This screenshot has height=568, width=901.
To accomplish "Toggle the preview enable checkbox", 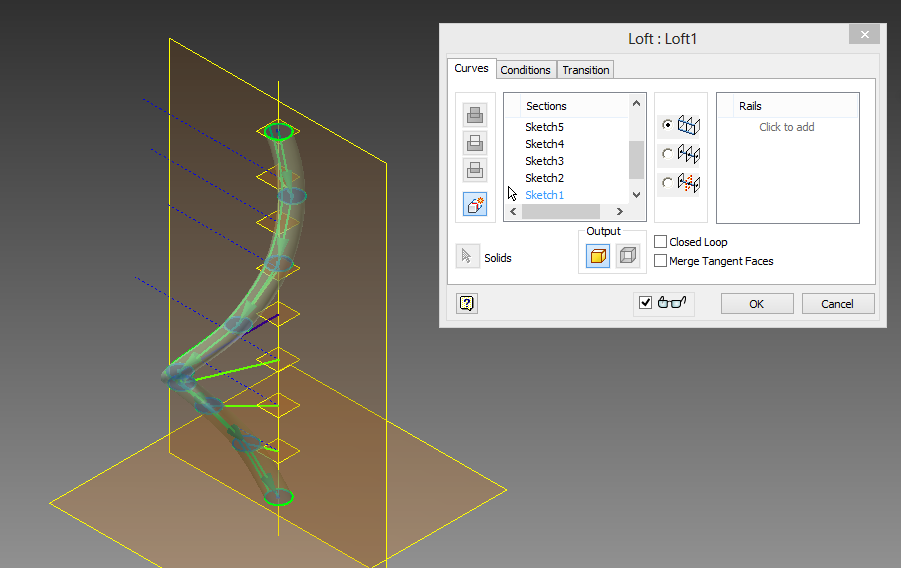I will point(645,302).
